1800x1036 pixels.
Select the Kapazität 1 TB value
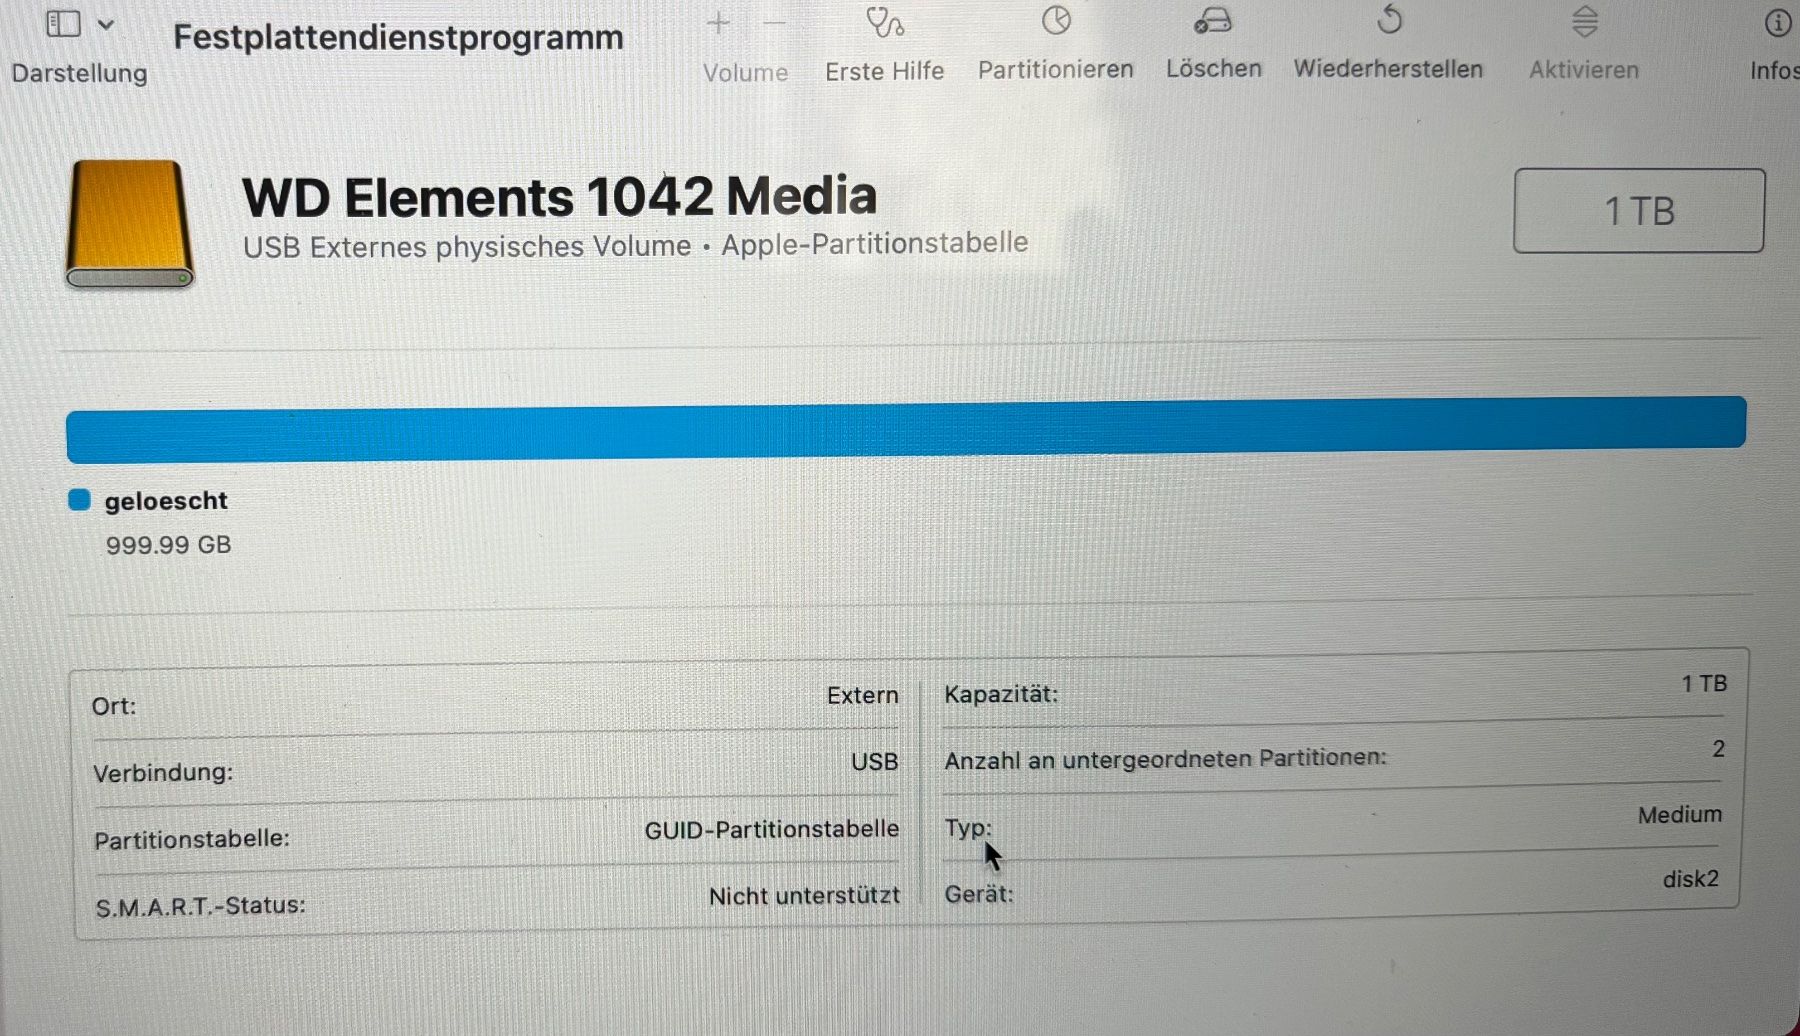click(x=1704, y=684)
